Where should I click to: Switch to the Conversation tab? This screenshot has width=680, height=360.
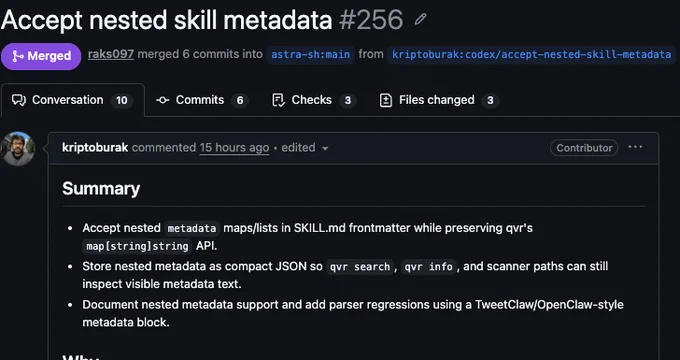click(x=72, y=100)
